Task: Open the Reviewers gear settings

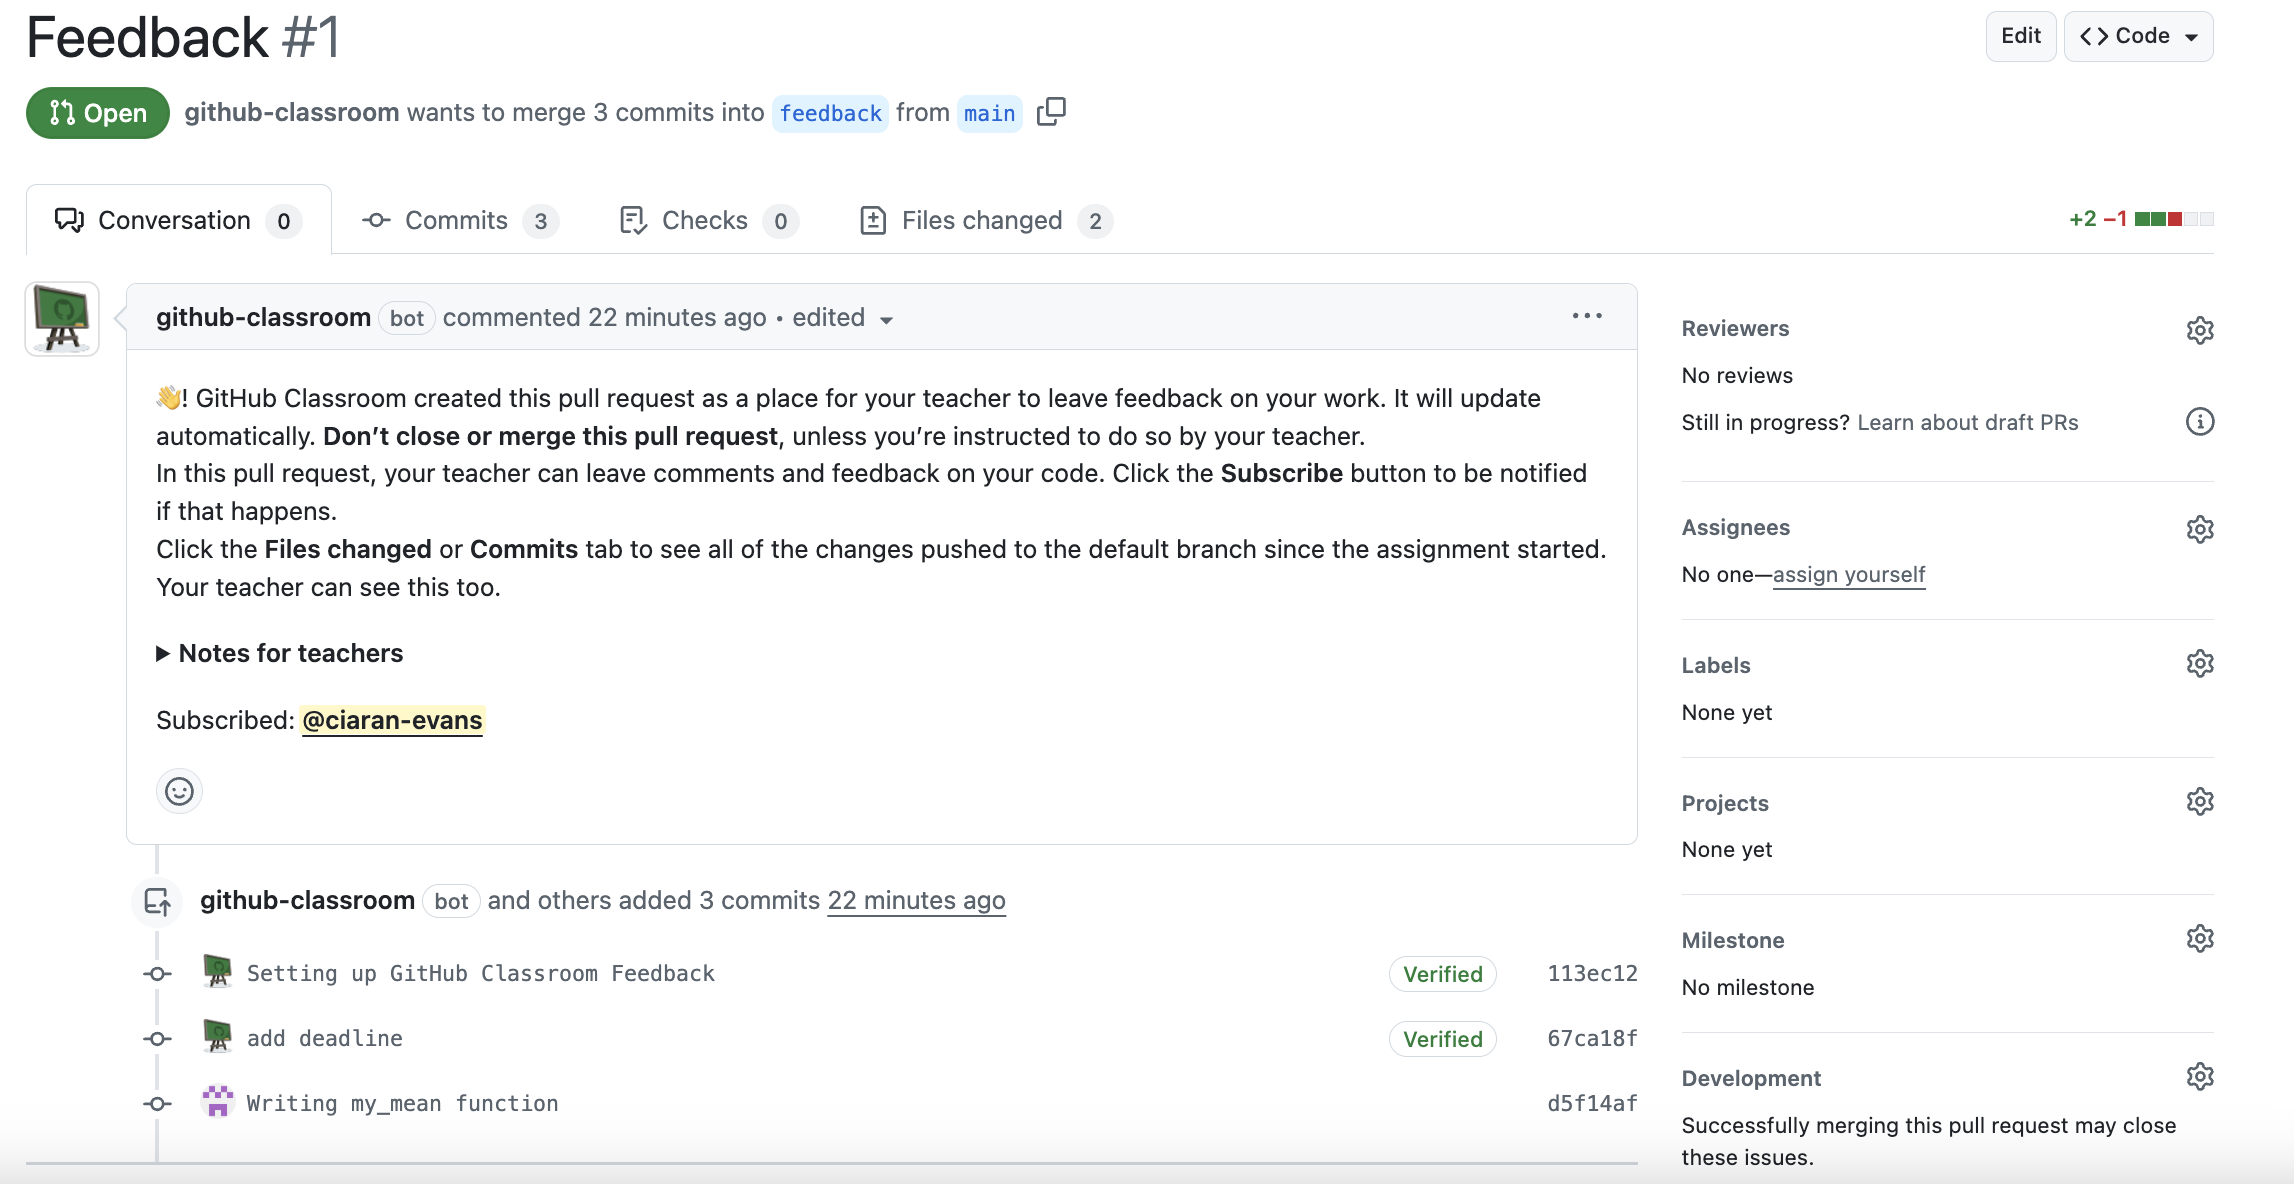Action: coord(2199,330)
